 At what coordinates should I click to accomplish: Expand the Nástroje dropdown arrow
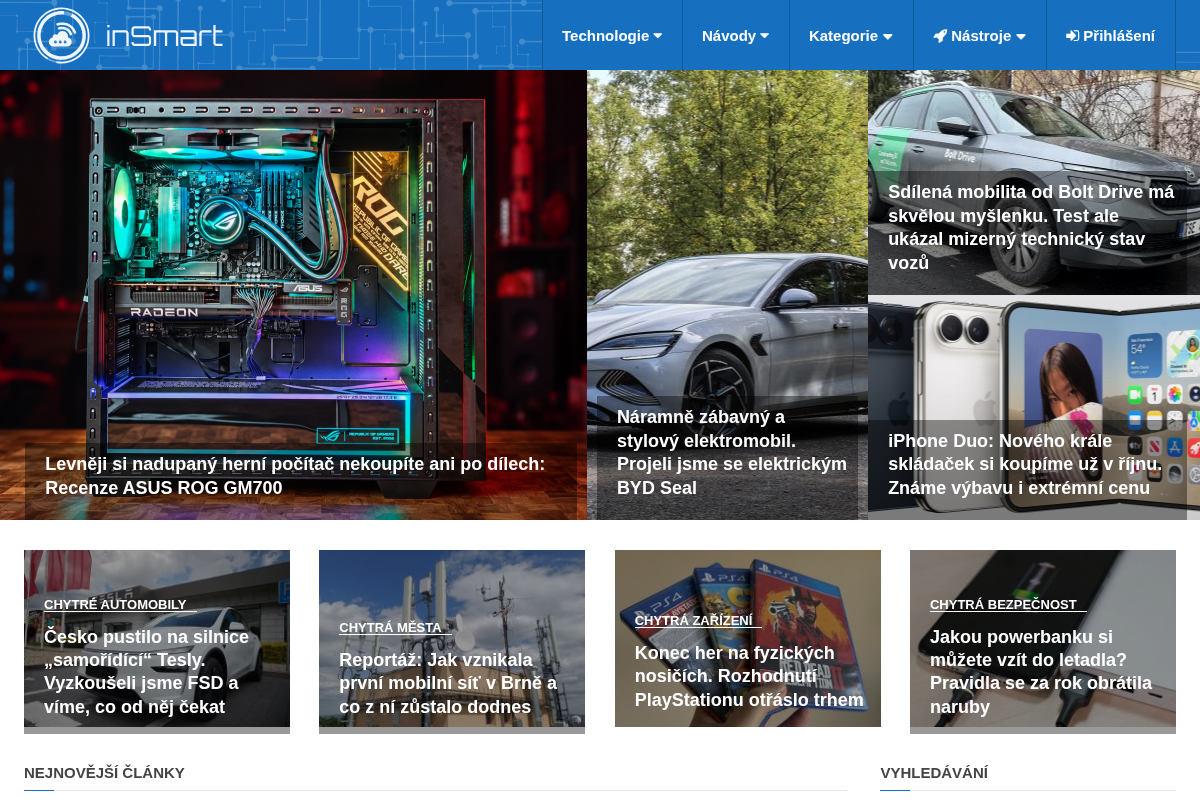pos(1021,36)
